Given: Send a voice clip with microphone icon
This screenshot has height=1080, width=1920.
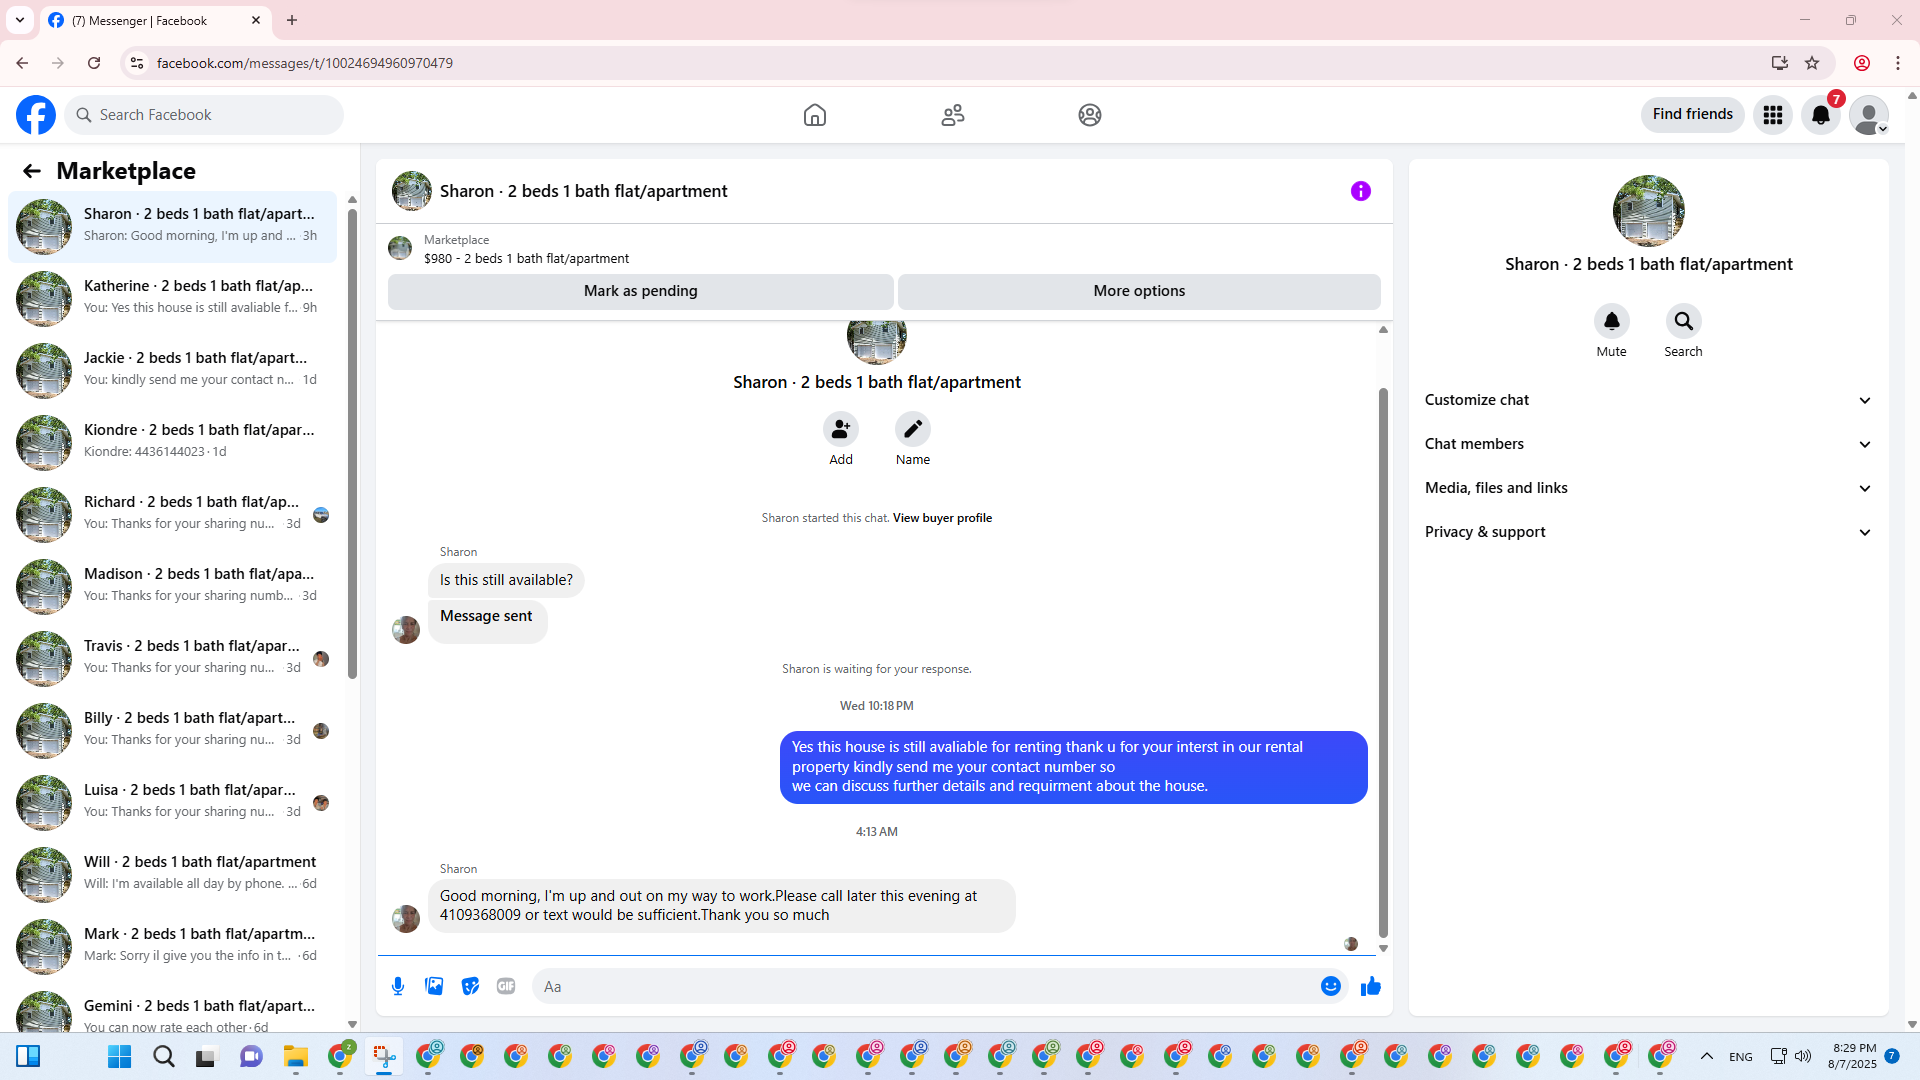Looking at the screenshot, I should click(x=398, y=986).
